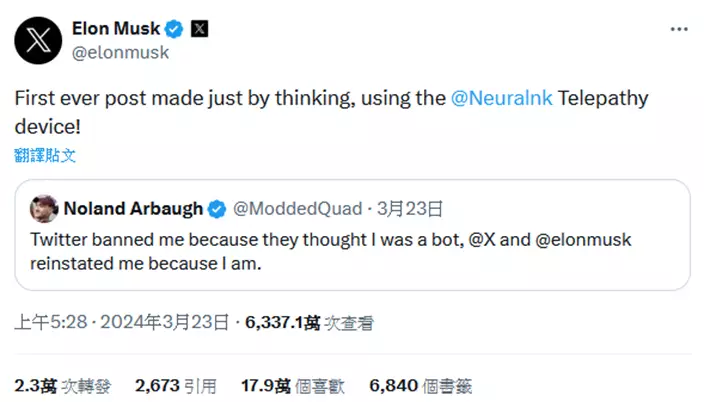
Task: Open the 17.9萬 個喜歡 likes list
Action: [291, 385]
